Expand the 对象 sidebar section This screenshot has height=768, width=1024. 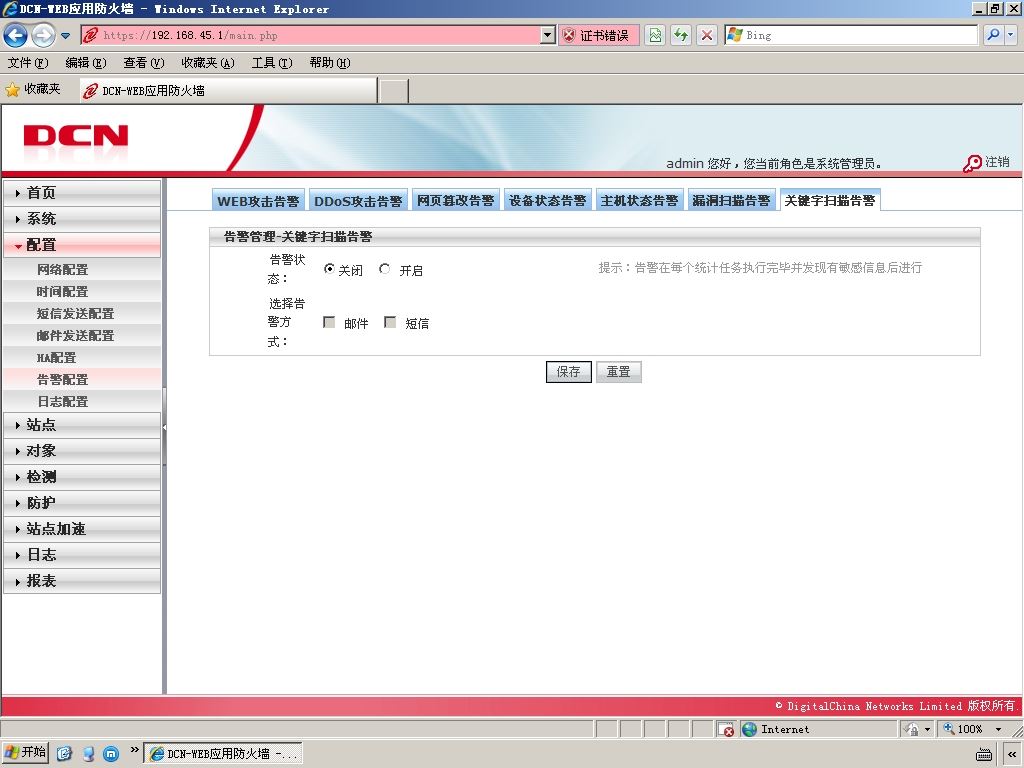[x=82, y=451]
